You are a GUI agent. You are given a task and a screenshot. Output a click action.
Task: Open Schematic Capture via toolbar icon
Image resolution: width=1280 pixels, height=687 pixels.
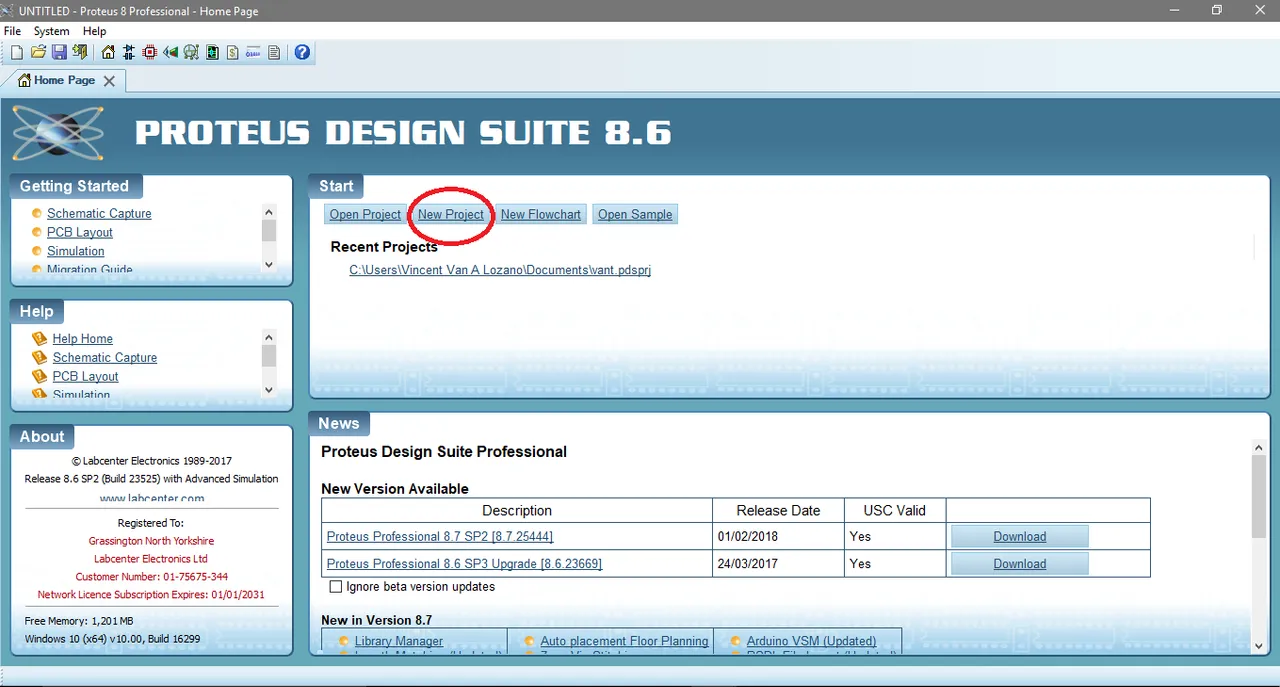(129, 52)
